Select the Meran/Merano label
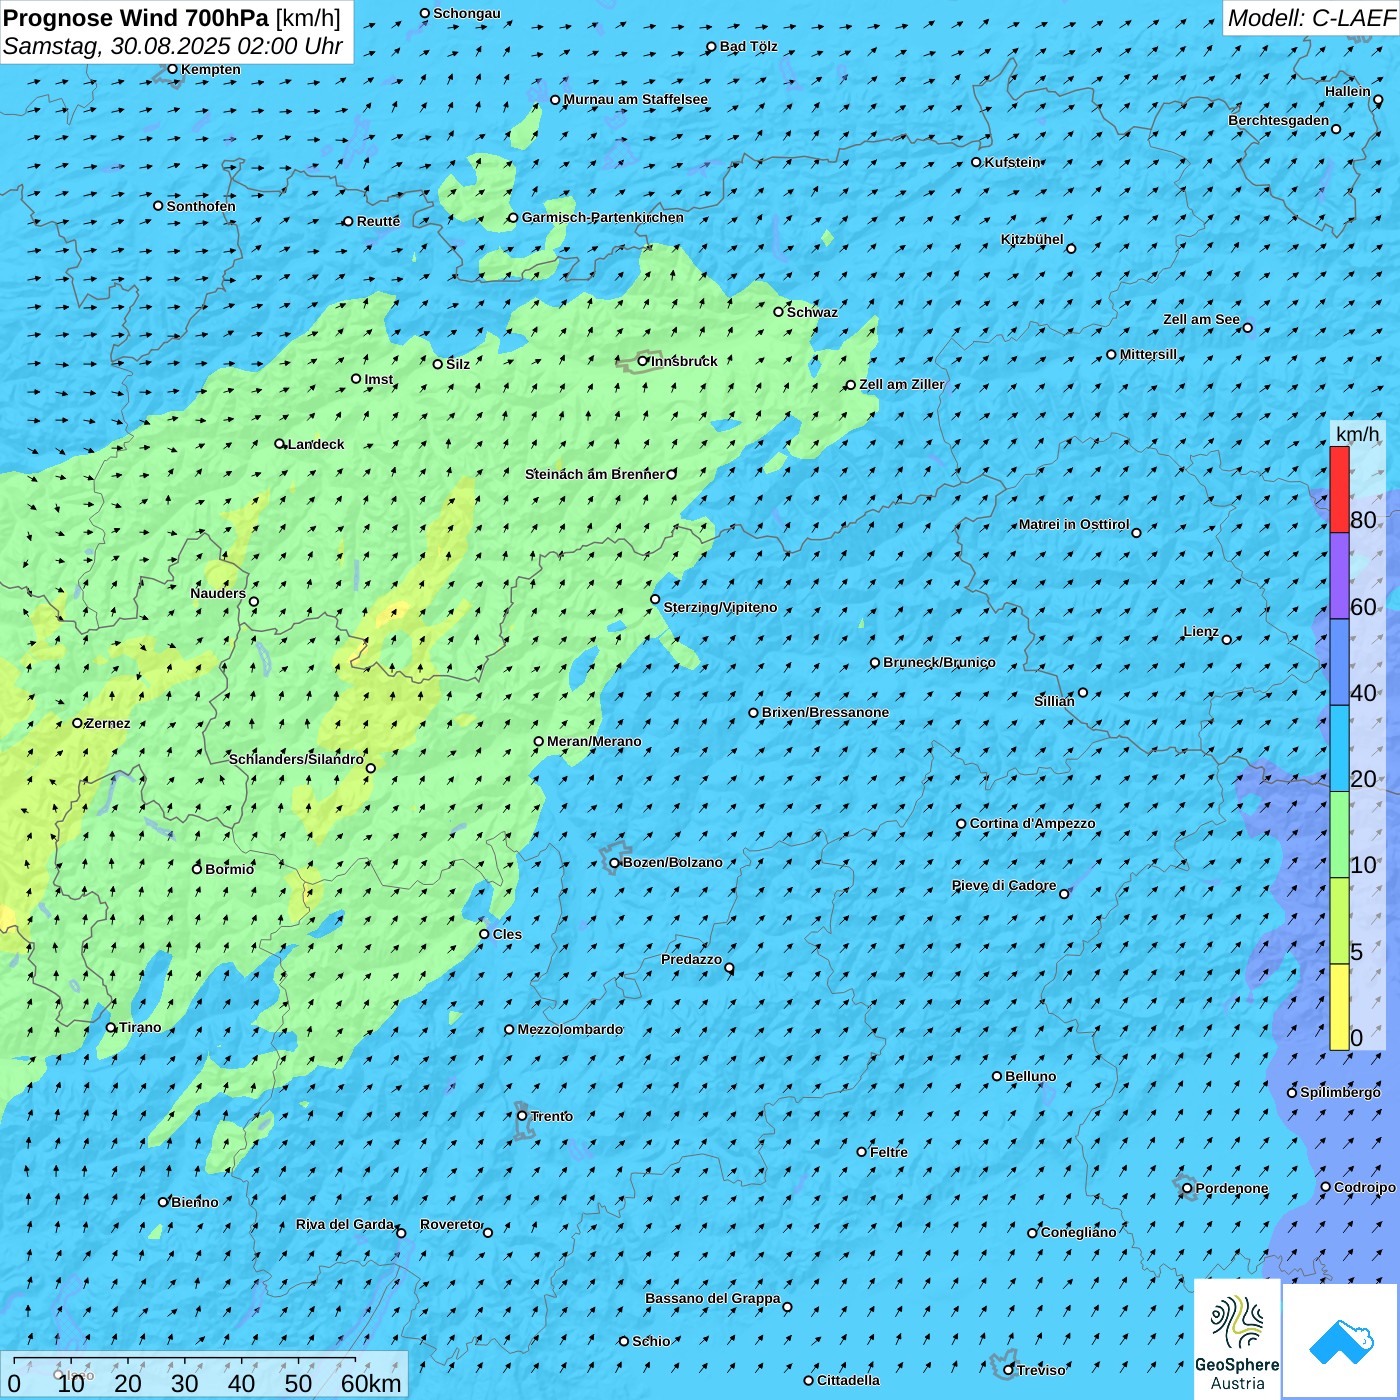This screenshot has width=1400, height=1400. pos(594,741)
